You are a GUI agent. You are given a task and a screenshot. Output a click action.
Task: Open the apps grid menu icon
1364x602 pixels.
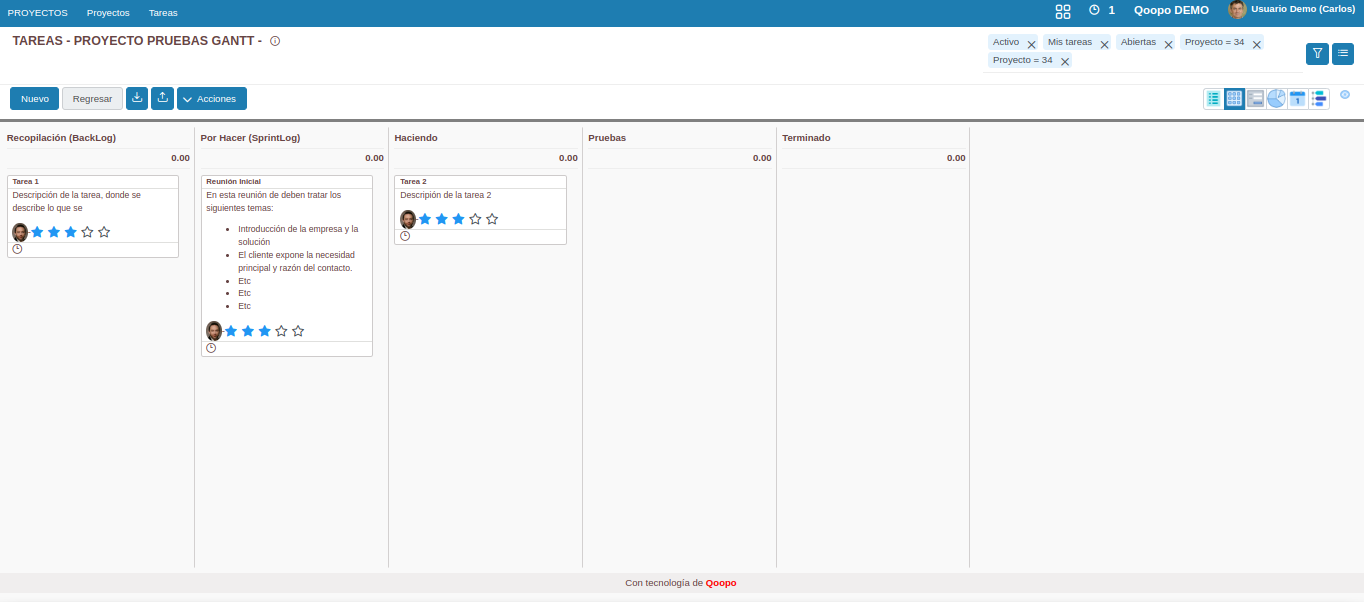[1063, 11]
